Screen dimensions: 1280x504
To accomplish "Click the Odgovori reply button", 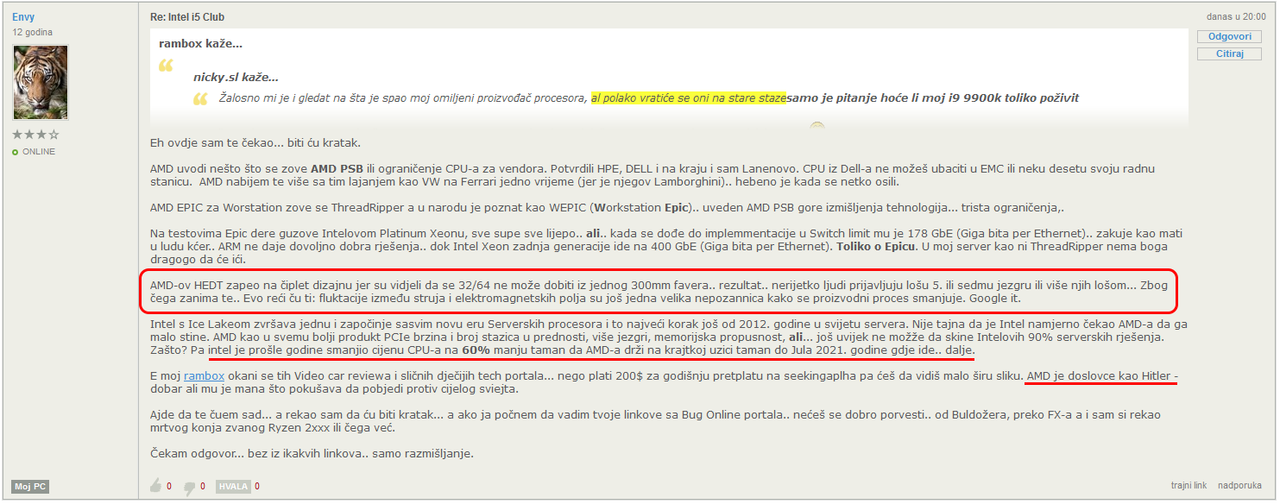I will coord(1229,37).
